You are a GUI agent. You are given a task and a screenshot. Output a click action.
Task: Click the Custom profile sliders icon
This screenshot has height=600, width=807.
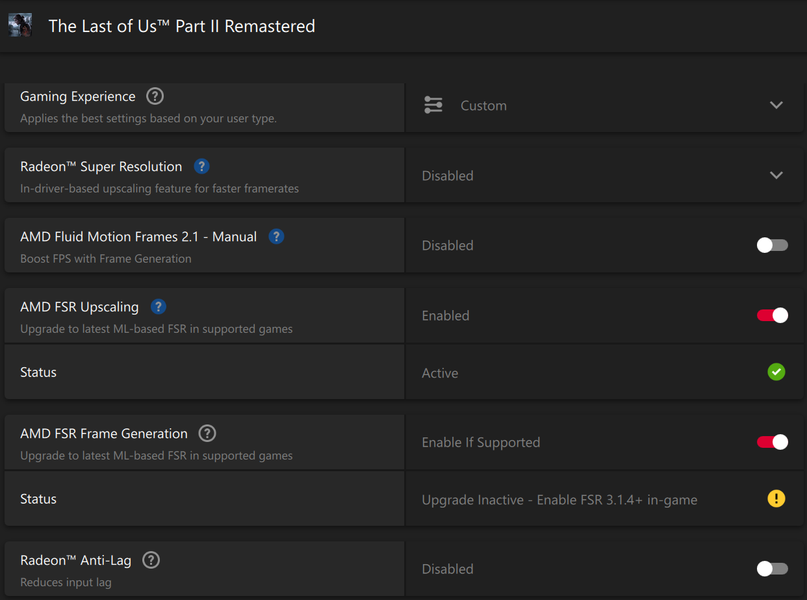click(433, 105)
